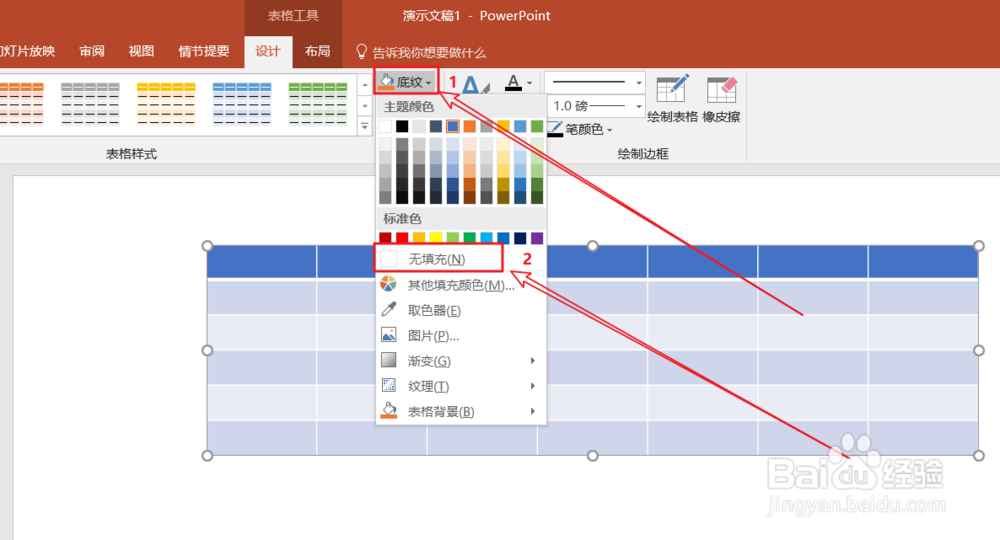Expand the table styles gallery more button
This screenshot has height=540, width=1000.
tap(365, 126)
